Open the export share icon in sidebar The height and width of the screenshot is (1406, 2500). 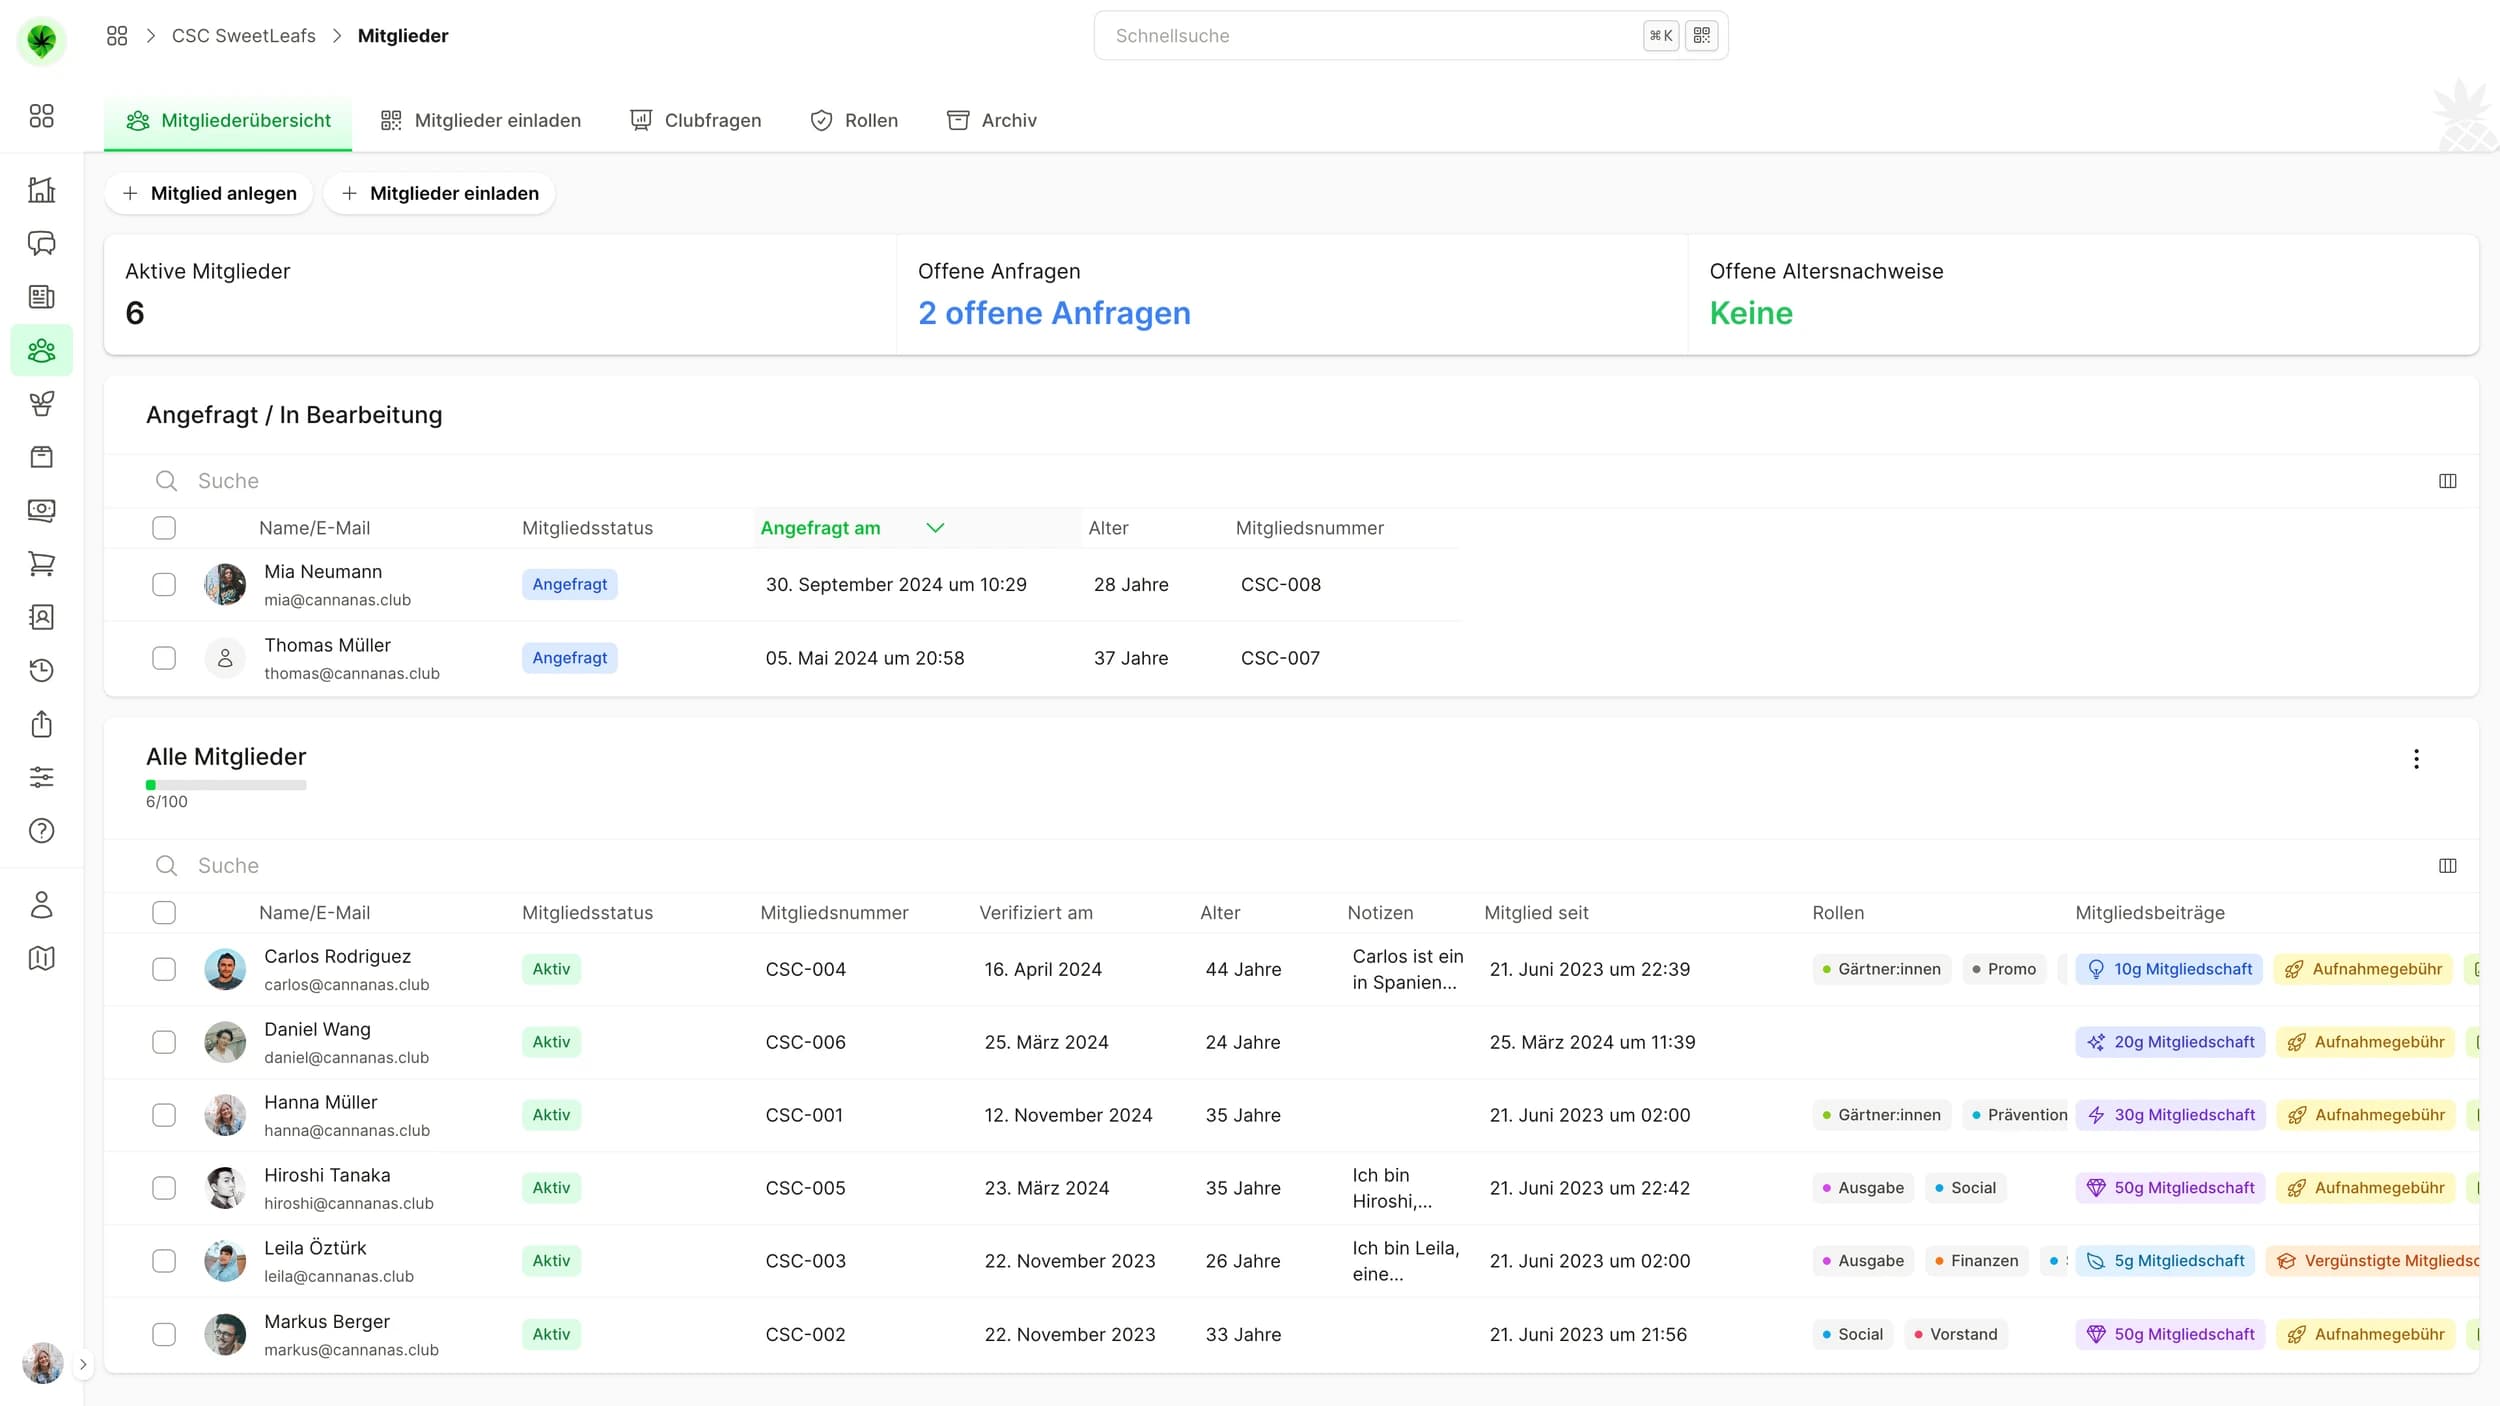tap(41, 724)
